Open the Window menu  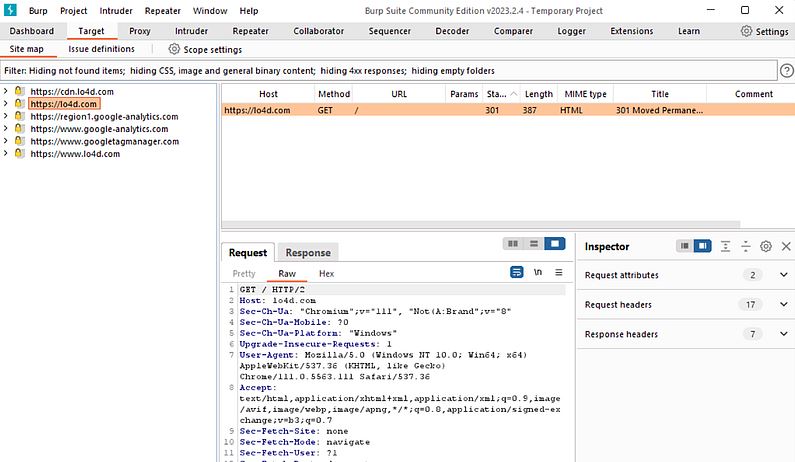(210, 11)
